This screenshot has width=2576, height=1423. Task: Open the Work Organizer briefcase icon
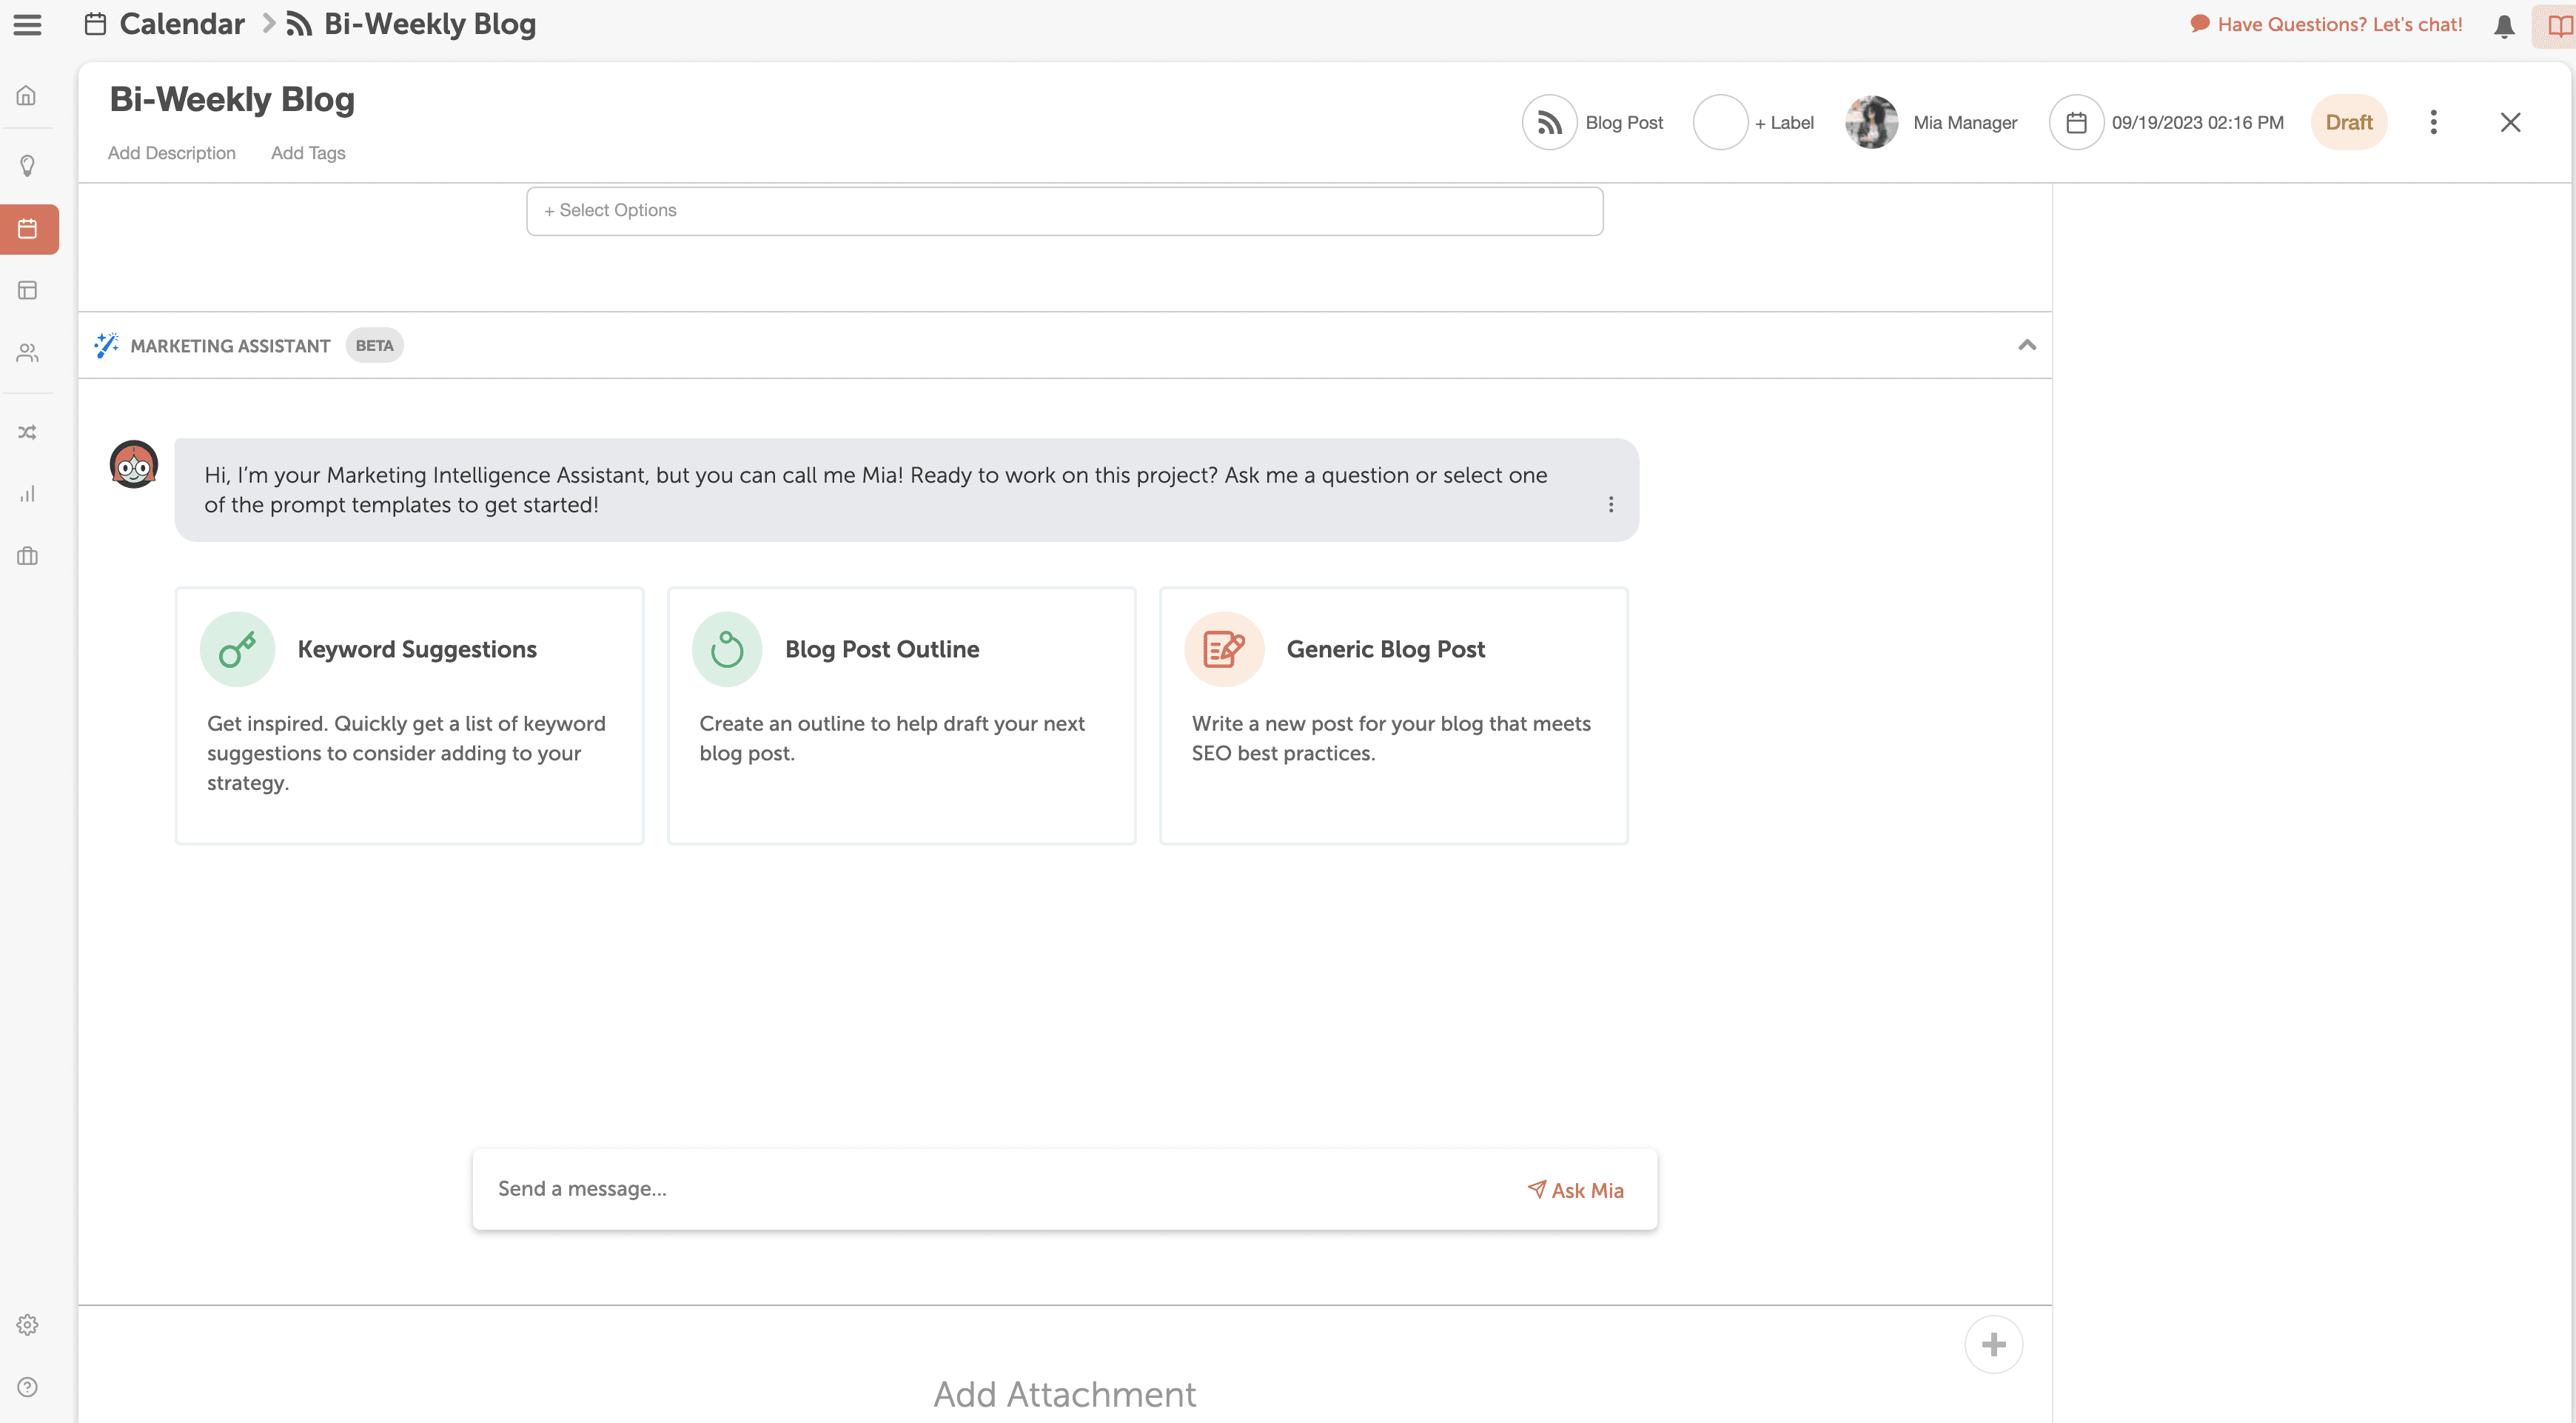pyautogui.click(x=27, y=556)
